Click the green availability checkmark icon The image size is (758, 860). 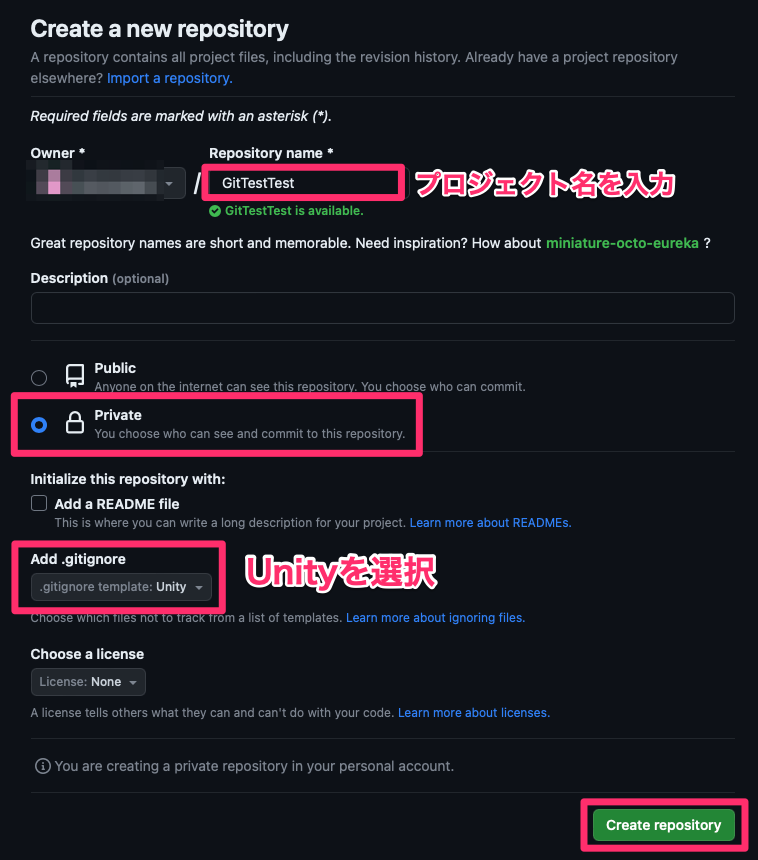tap(215, 211)
